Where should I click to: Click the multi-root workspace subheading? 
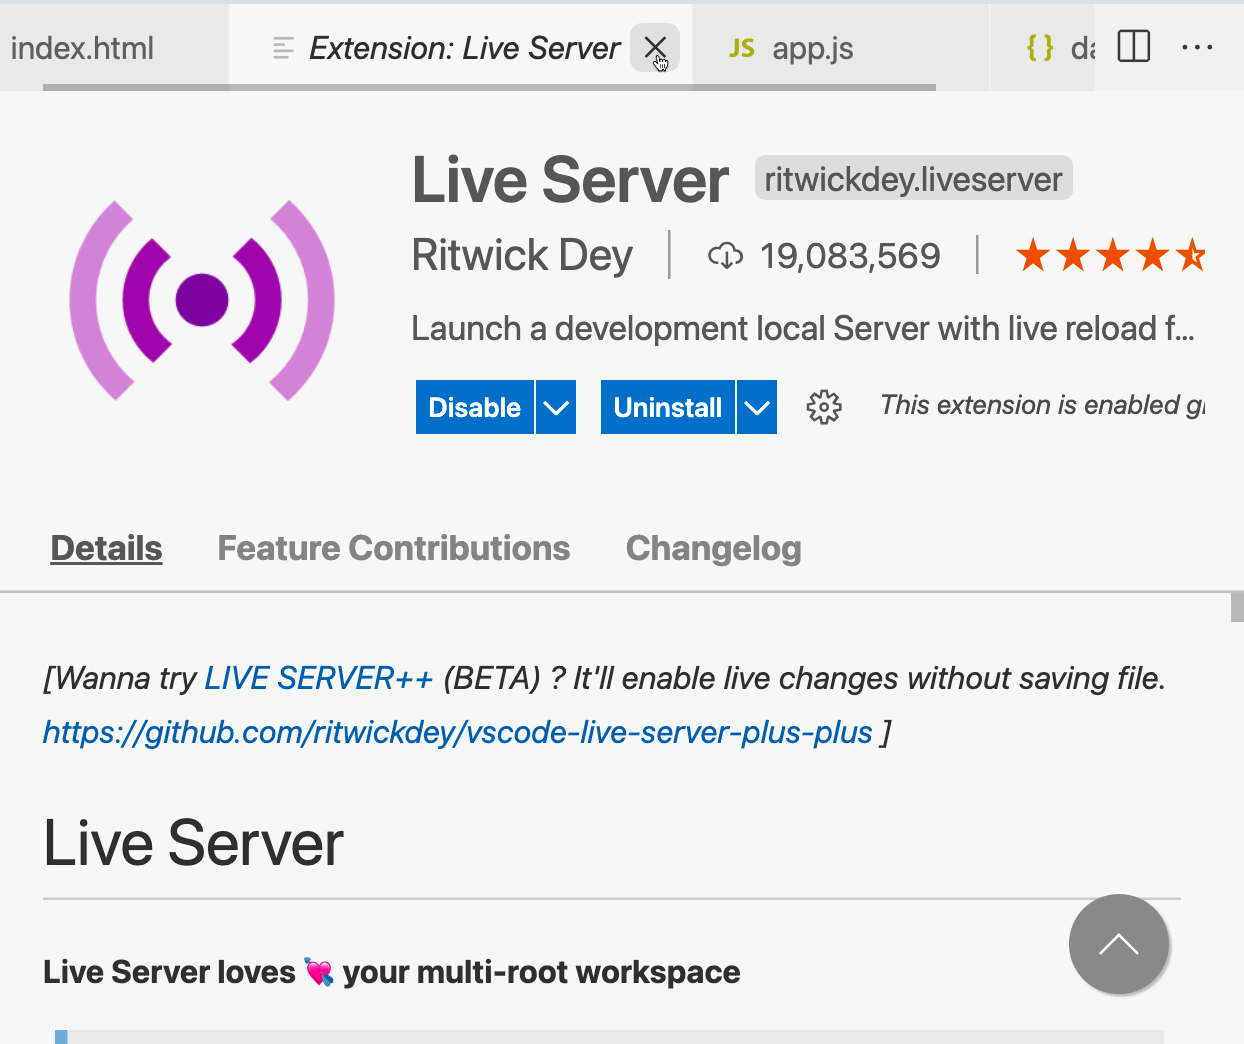click(392, 972)
